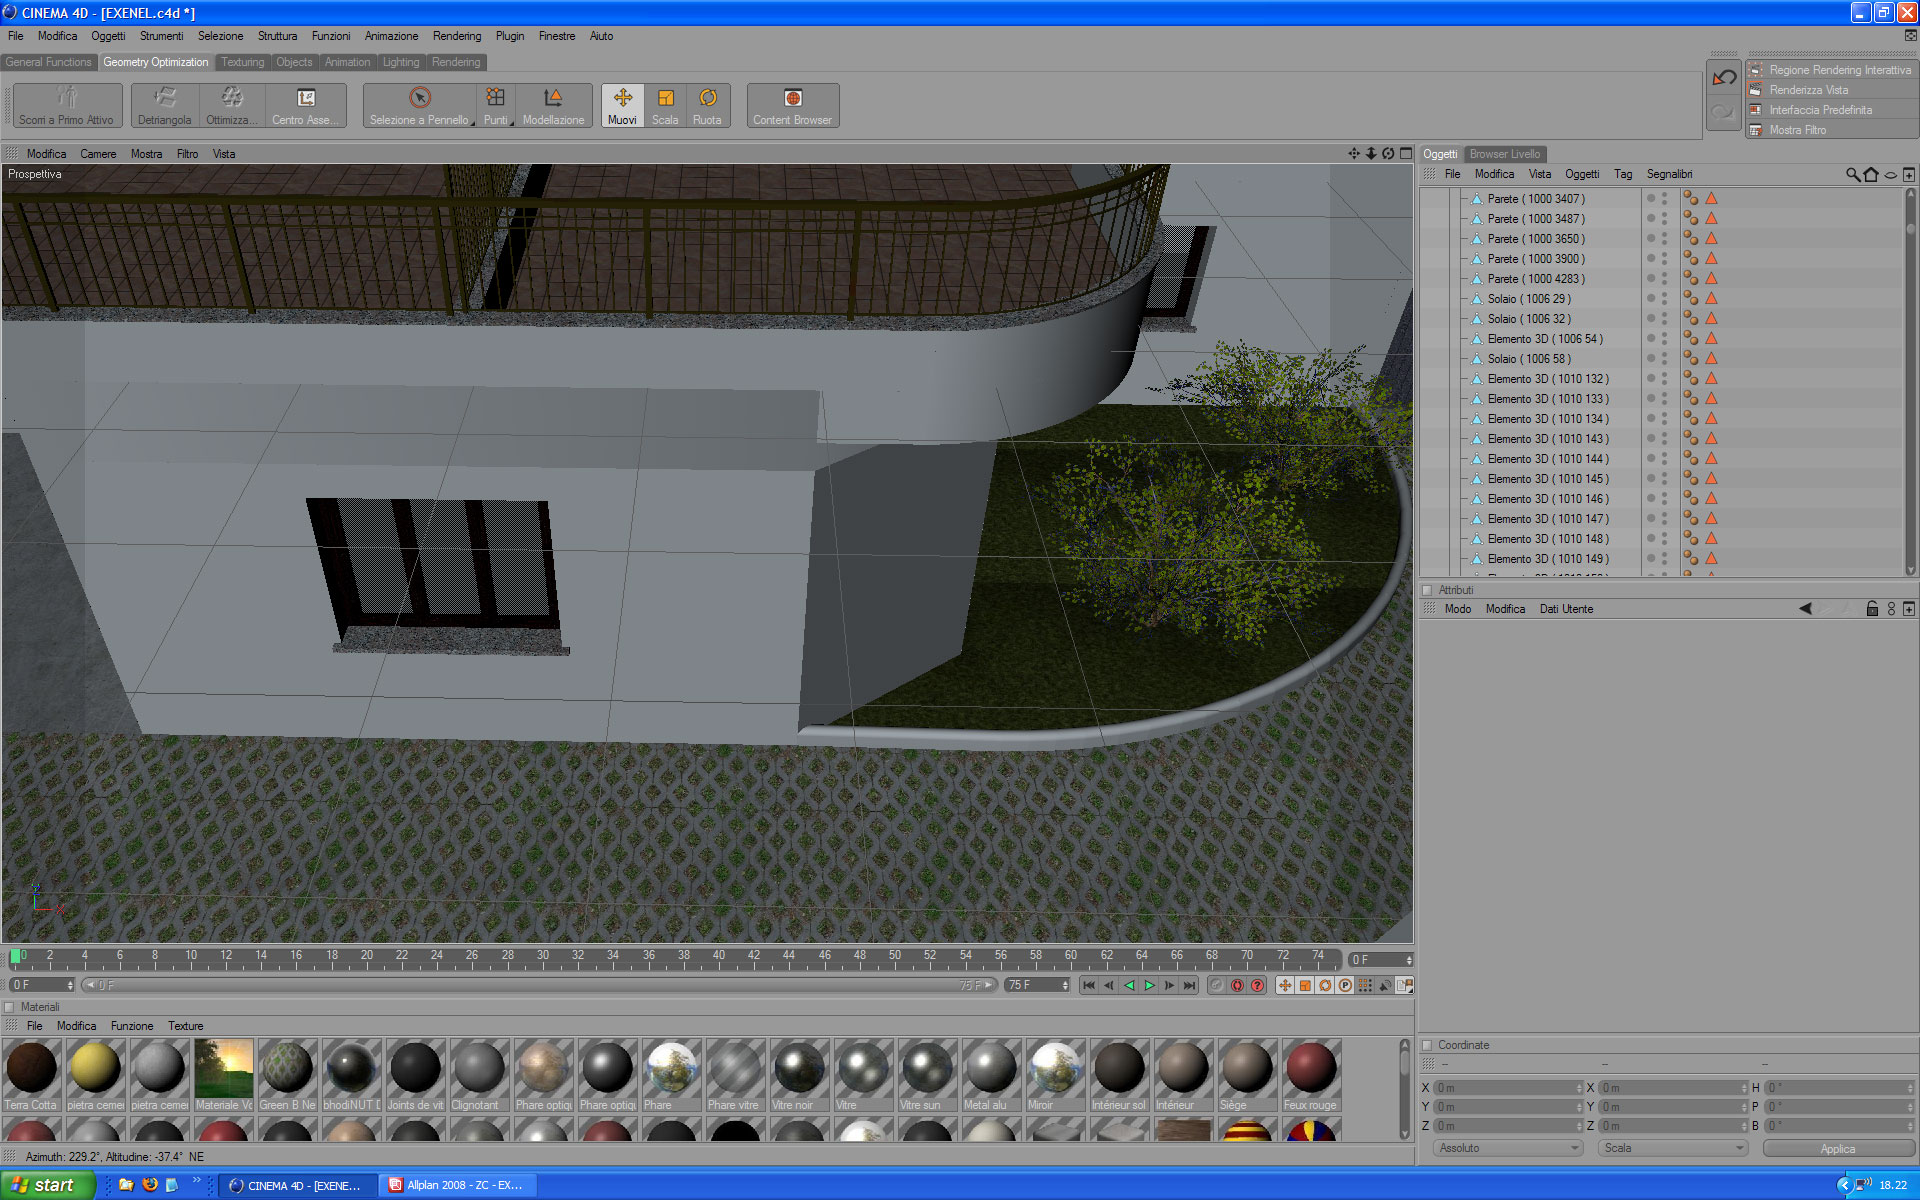1920x1200 pixels.
Task: Toggle visibility dots for Solaio (1006 29)
Action: pyautogui.click(x=1664, y=299)
